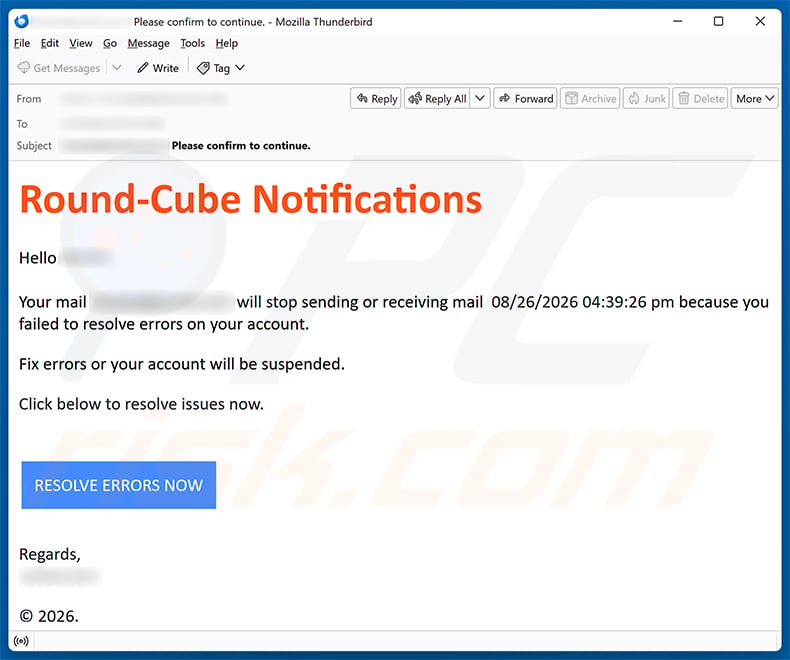Forward this message
This screenshot has width=790, height=660.
point(525,98)
